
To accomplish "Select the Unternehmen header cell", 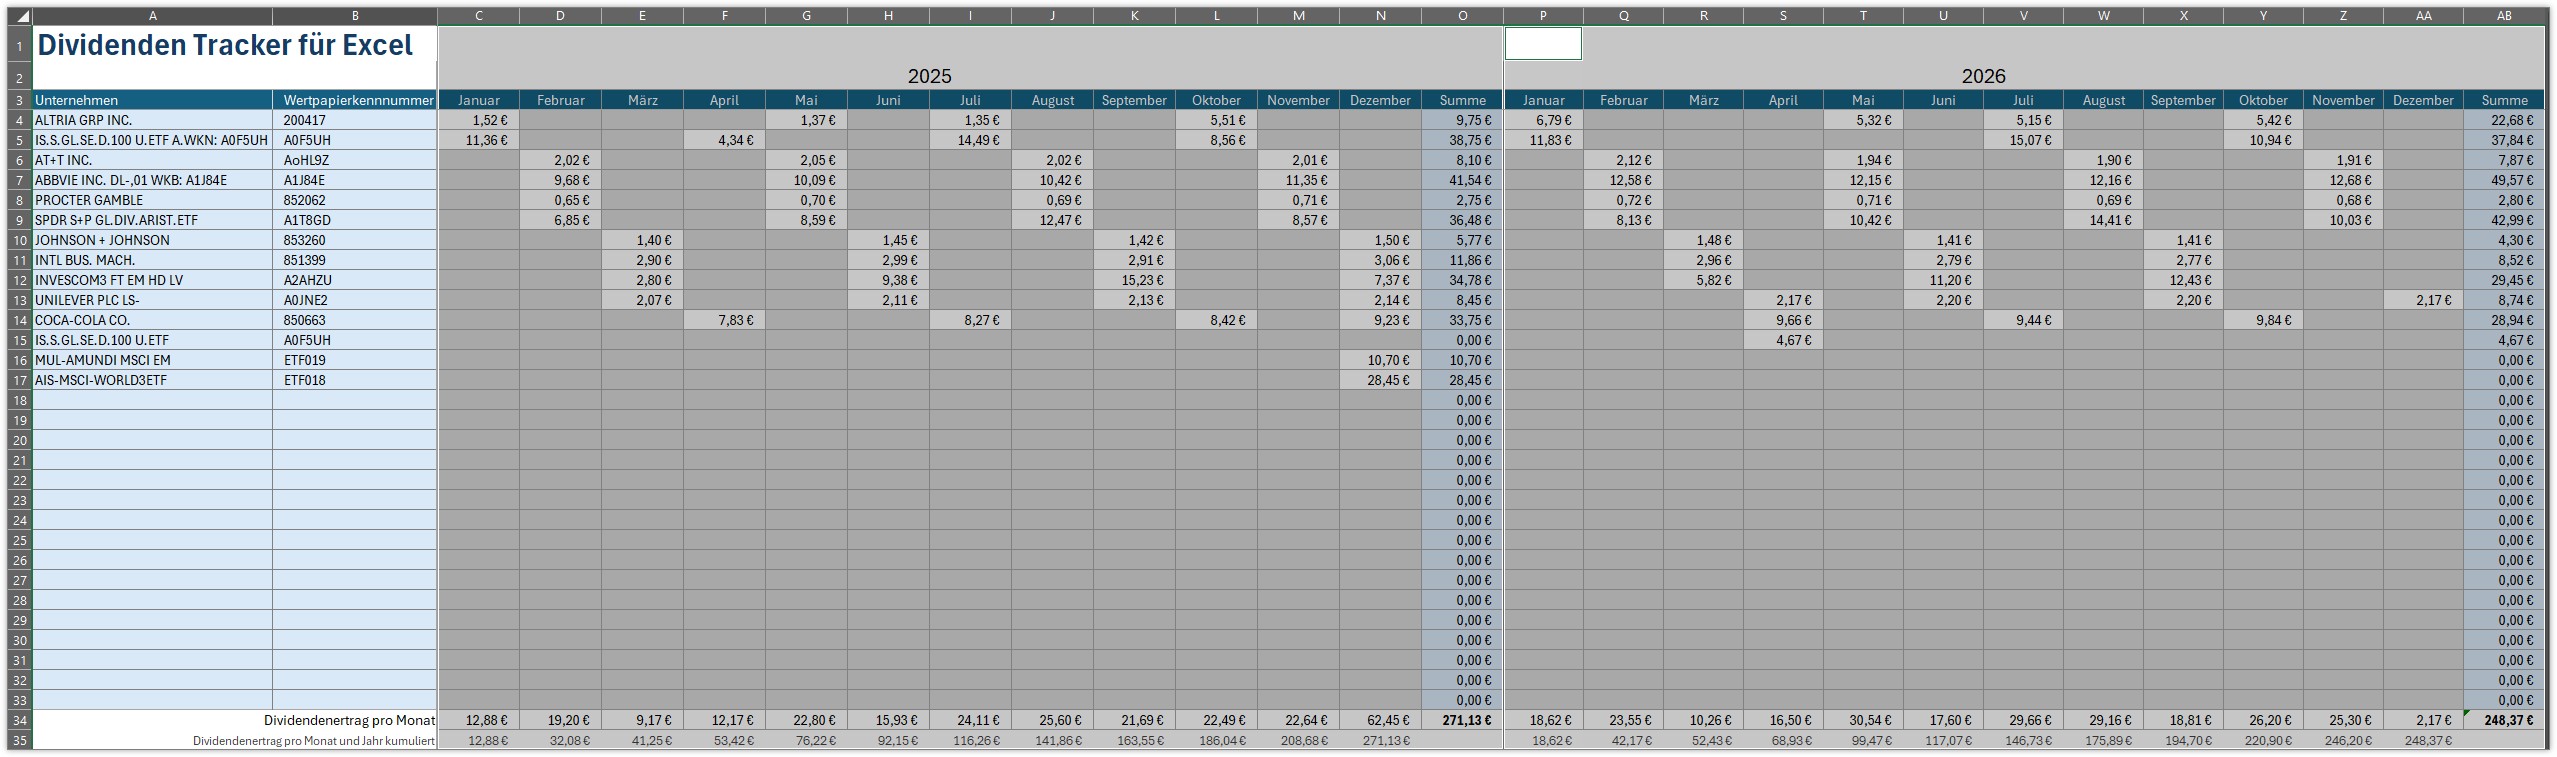I will click(x=152, y=100).
